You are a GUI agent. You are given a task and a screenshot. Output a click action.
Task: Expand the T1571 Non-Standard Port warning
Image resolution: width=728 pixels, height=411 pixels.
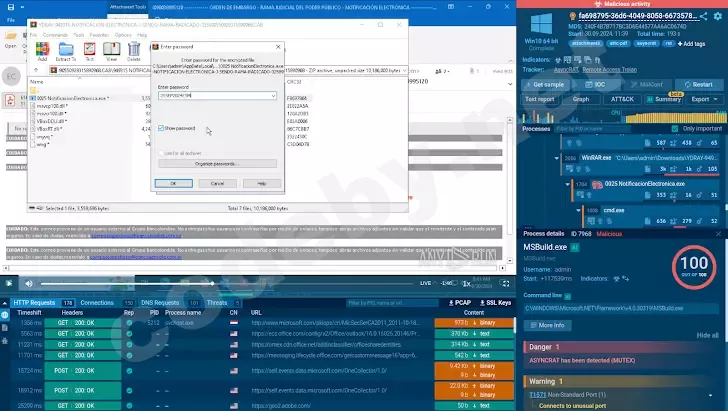[x=710, y=395]
